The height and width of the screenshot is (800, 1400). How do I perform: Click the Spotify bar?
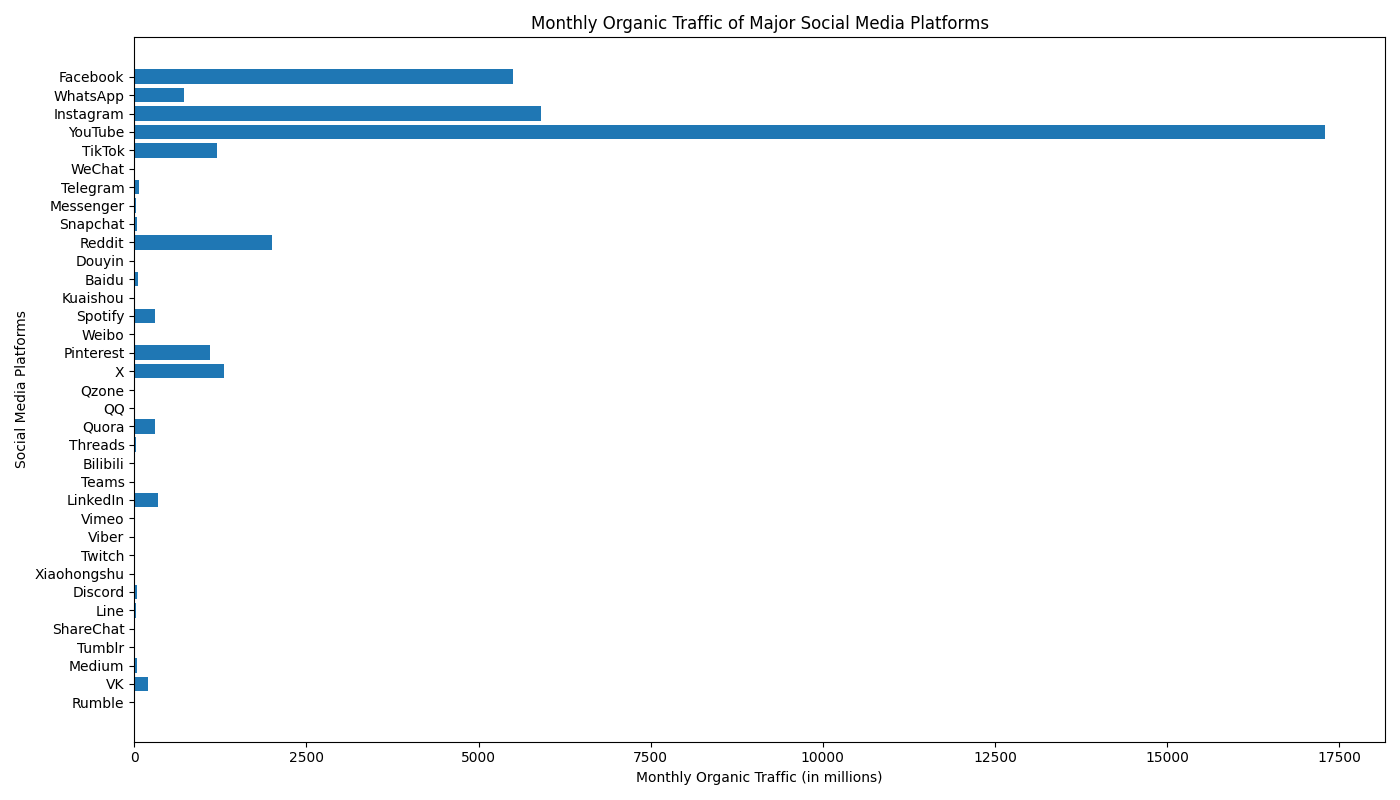click(144, 316)
